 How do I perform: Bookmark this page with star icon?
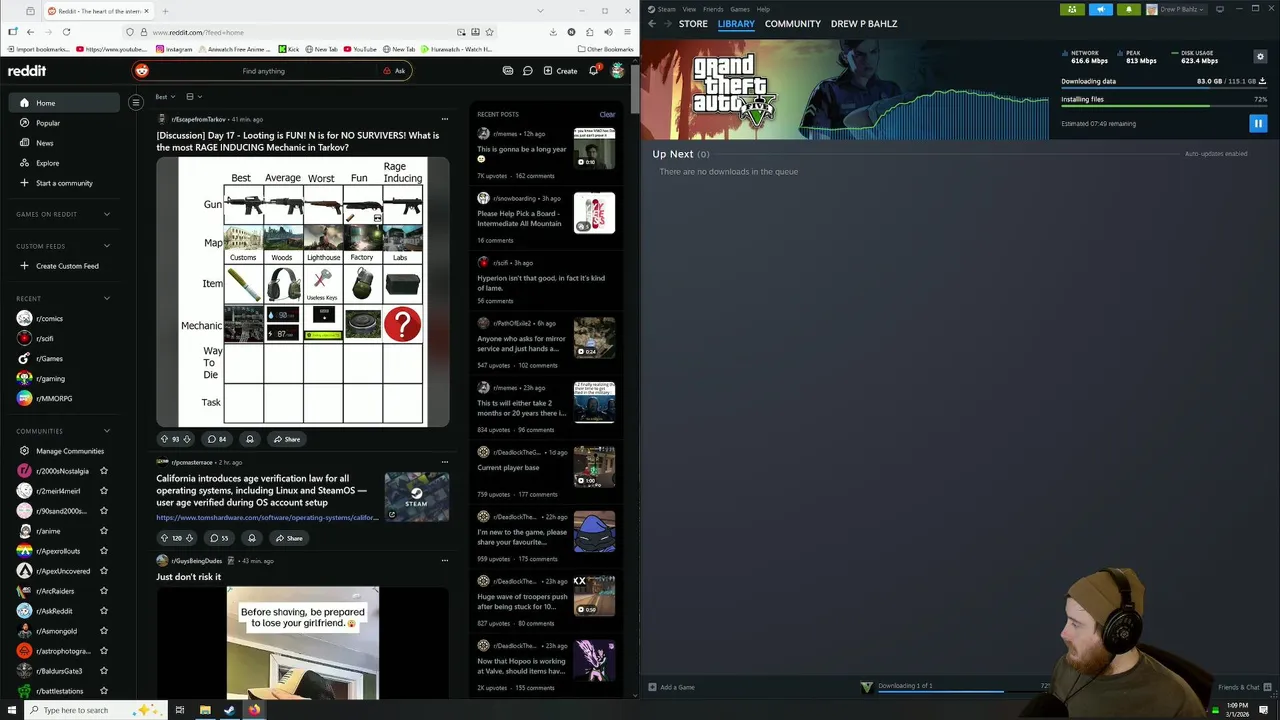tap(490, 32)
